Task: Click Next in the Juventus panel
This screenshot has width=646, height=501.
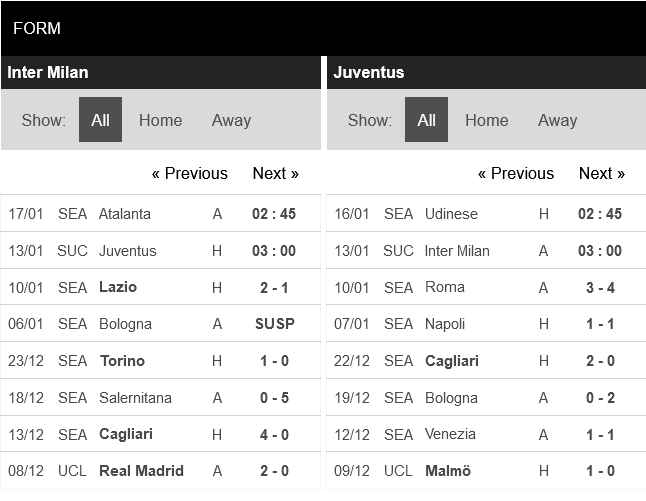Action: pyautogui.click(x=602, y=173)
